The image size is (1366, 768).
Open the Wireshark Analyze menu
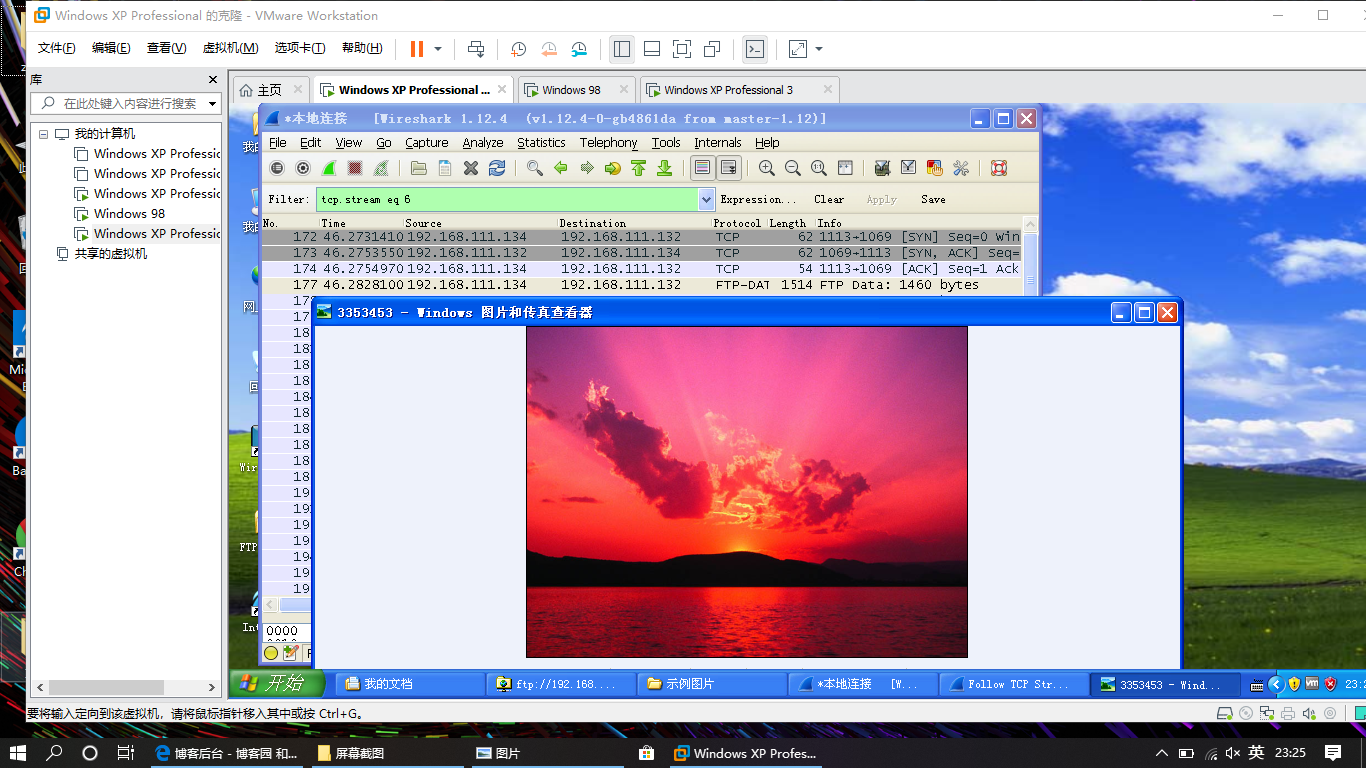(483, 143)
